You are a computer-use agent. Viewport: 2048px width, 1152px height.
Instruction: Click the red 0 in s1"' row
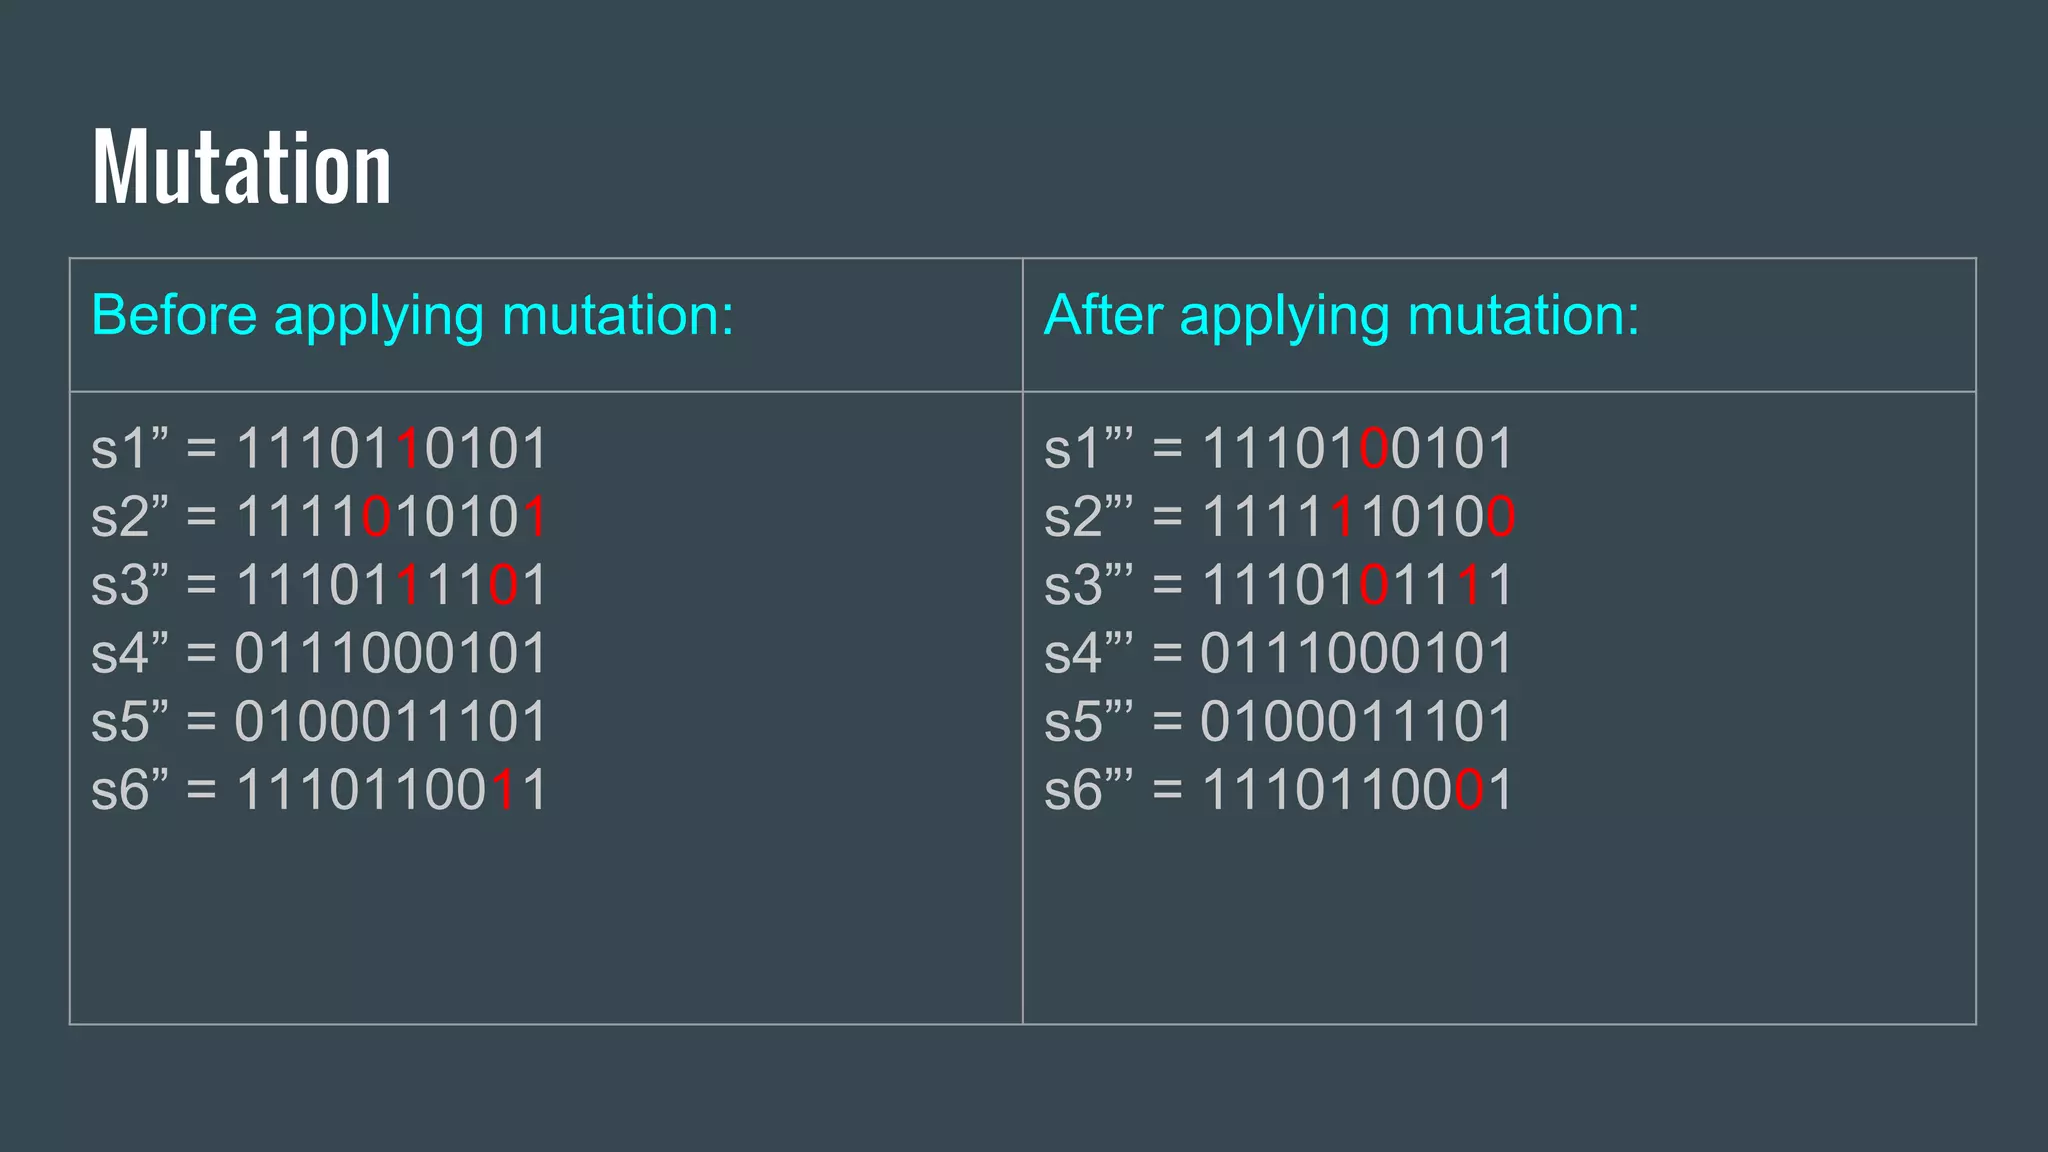point(1374,448)
